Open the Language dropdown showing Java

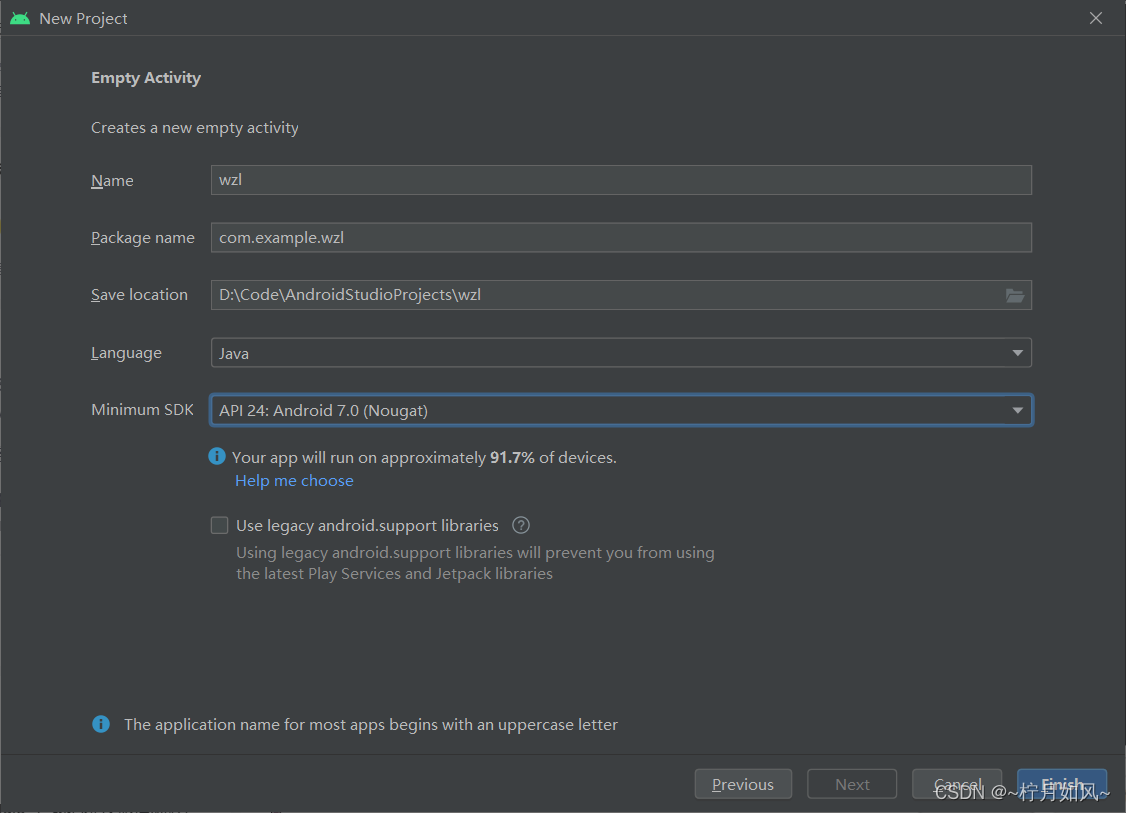pos(621,353)
